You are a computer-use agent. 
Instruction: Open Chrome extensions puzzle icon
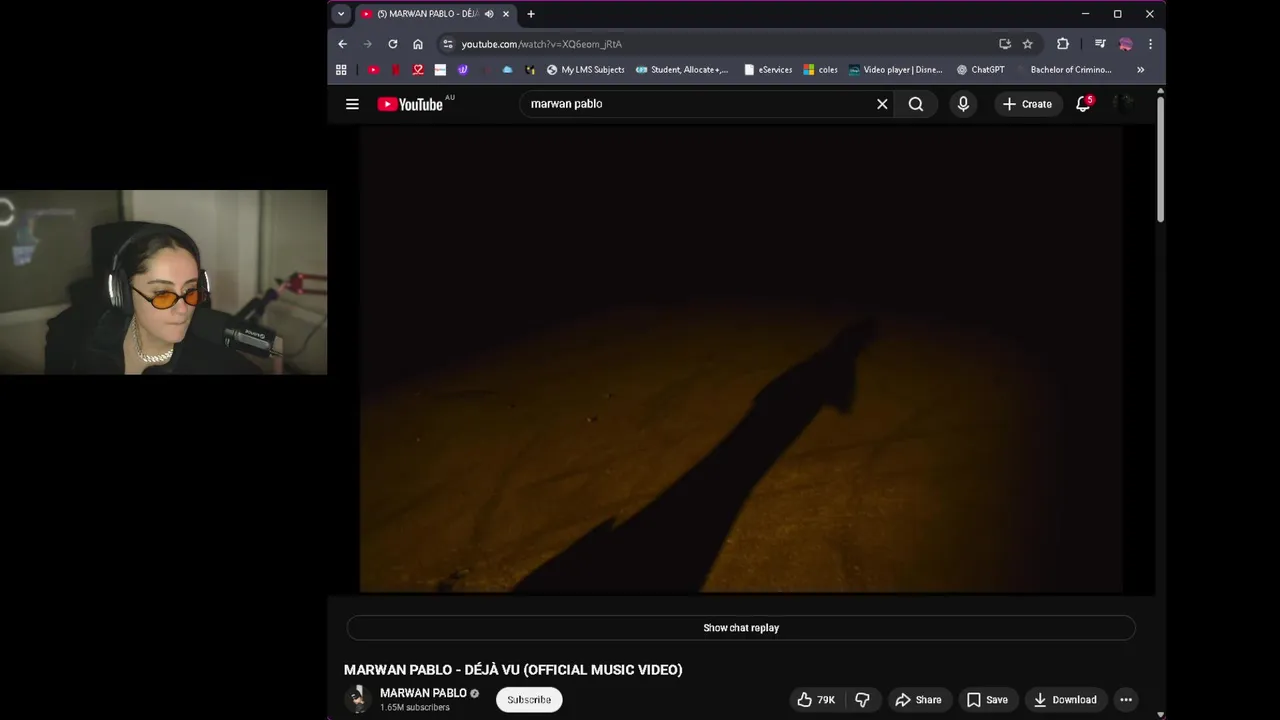[x=1063, y=44]
